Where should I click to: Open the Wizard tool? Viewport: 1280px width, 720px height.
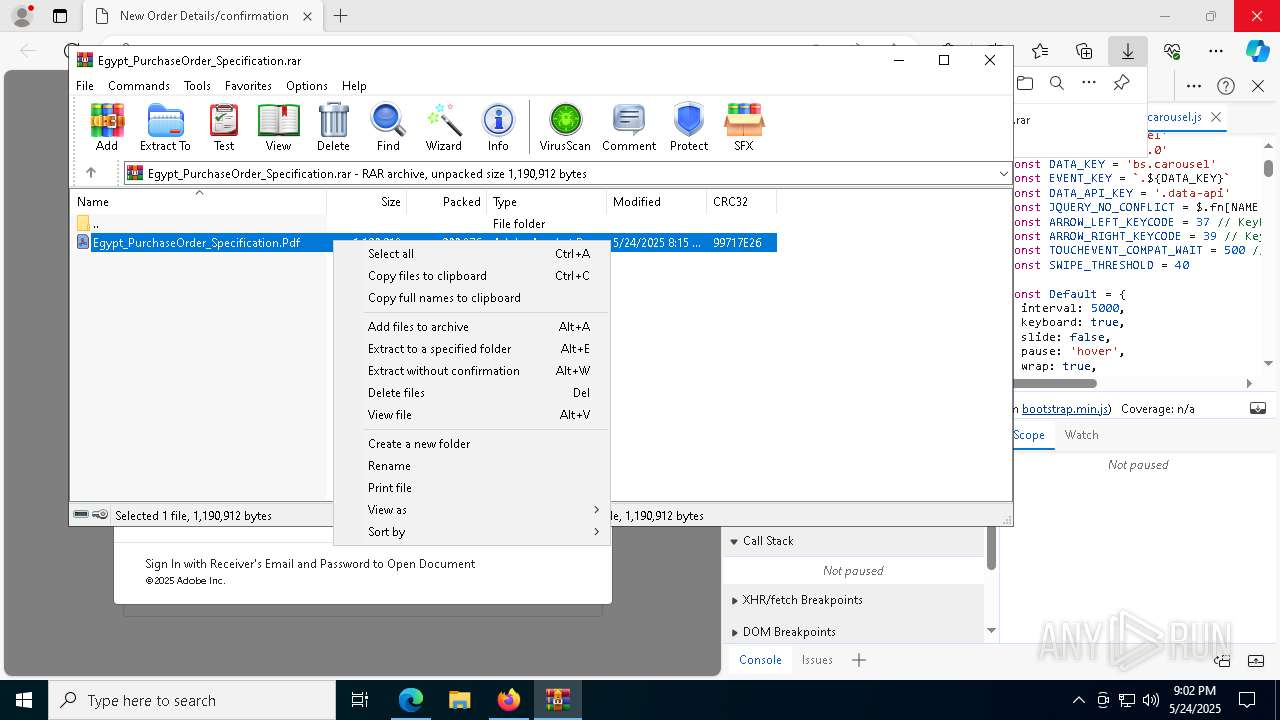click(x=443, y=127)
